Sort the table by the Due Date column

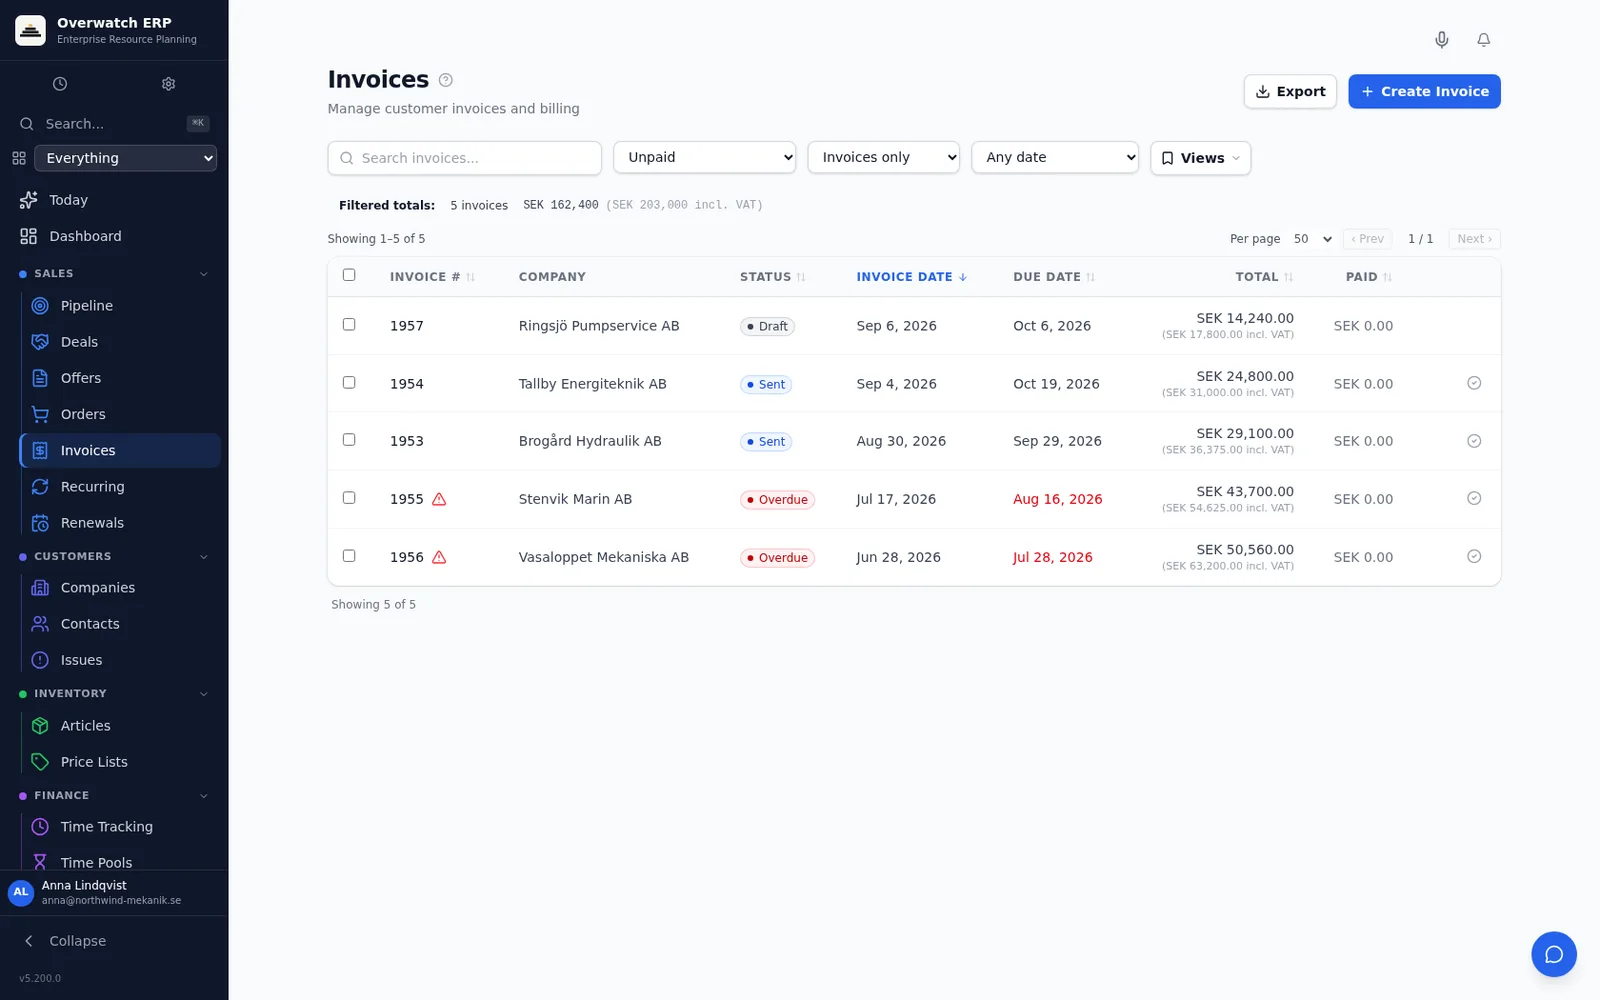tap(1054, 277)
